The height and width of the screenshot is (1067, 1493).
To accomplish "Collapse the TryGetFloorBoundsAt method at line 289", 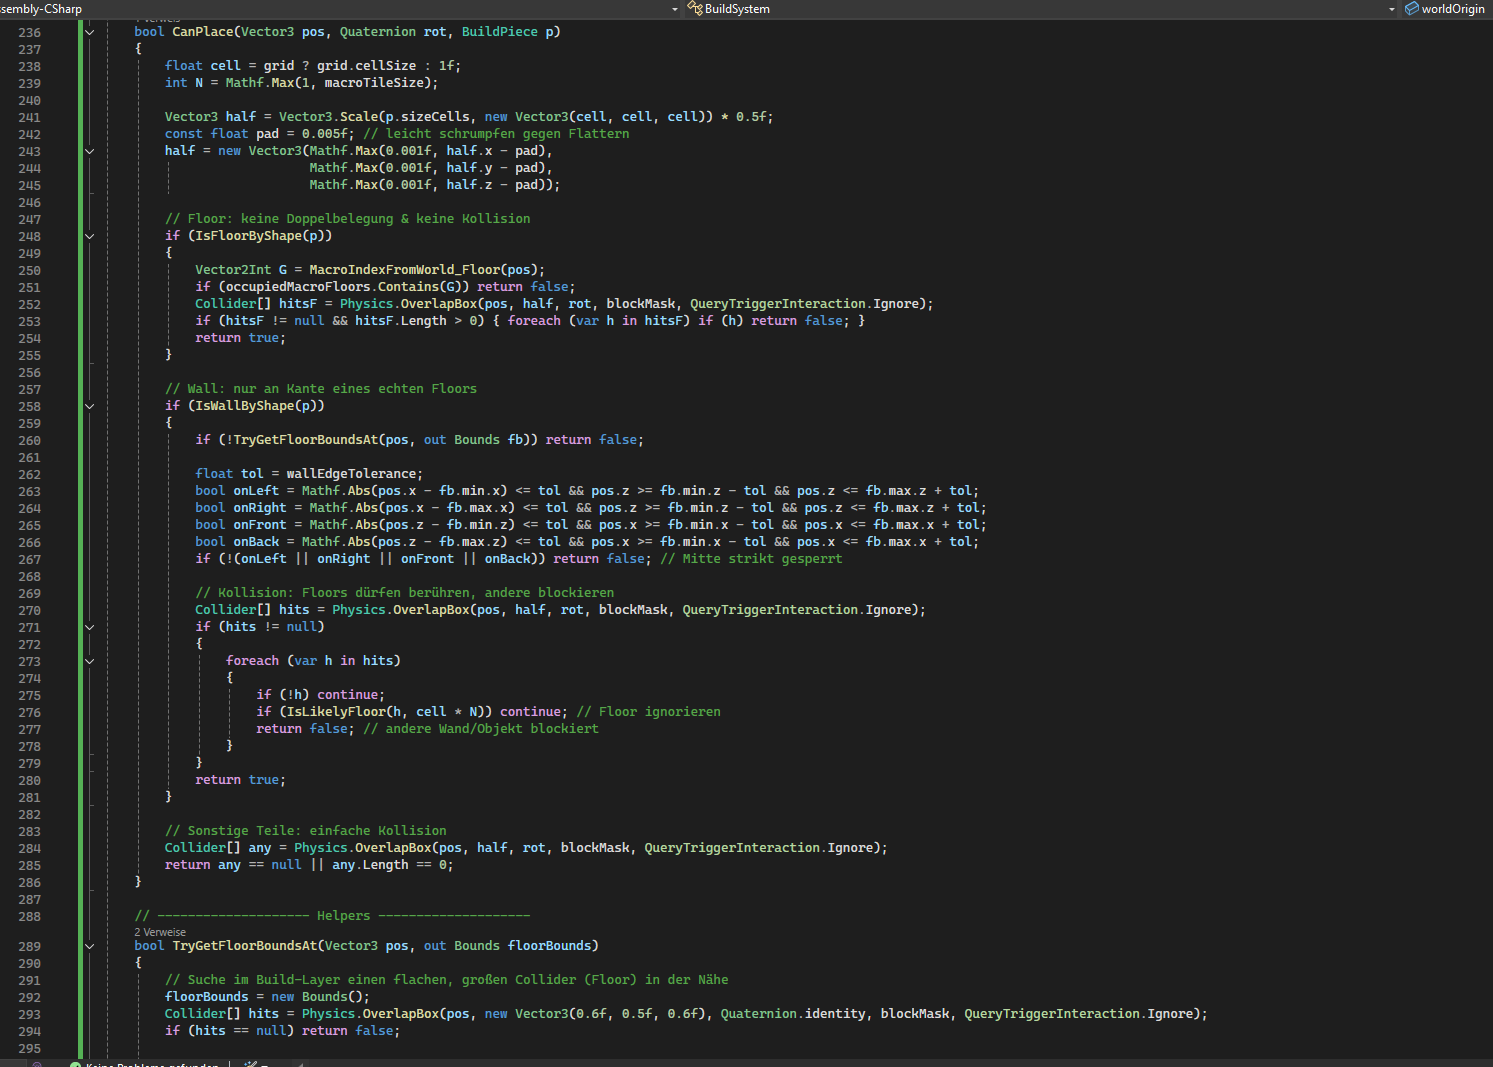I will (89, 946).
